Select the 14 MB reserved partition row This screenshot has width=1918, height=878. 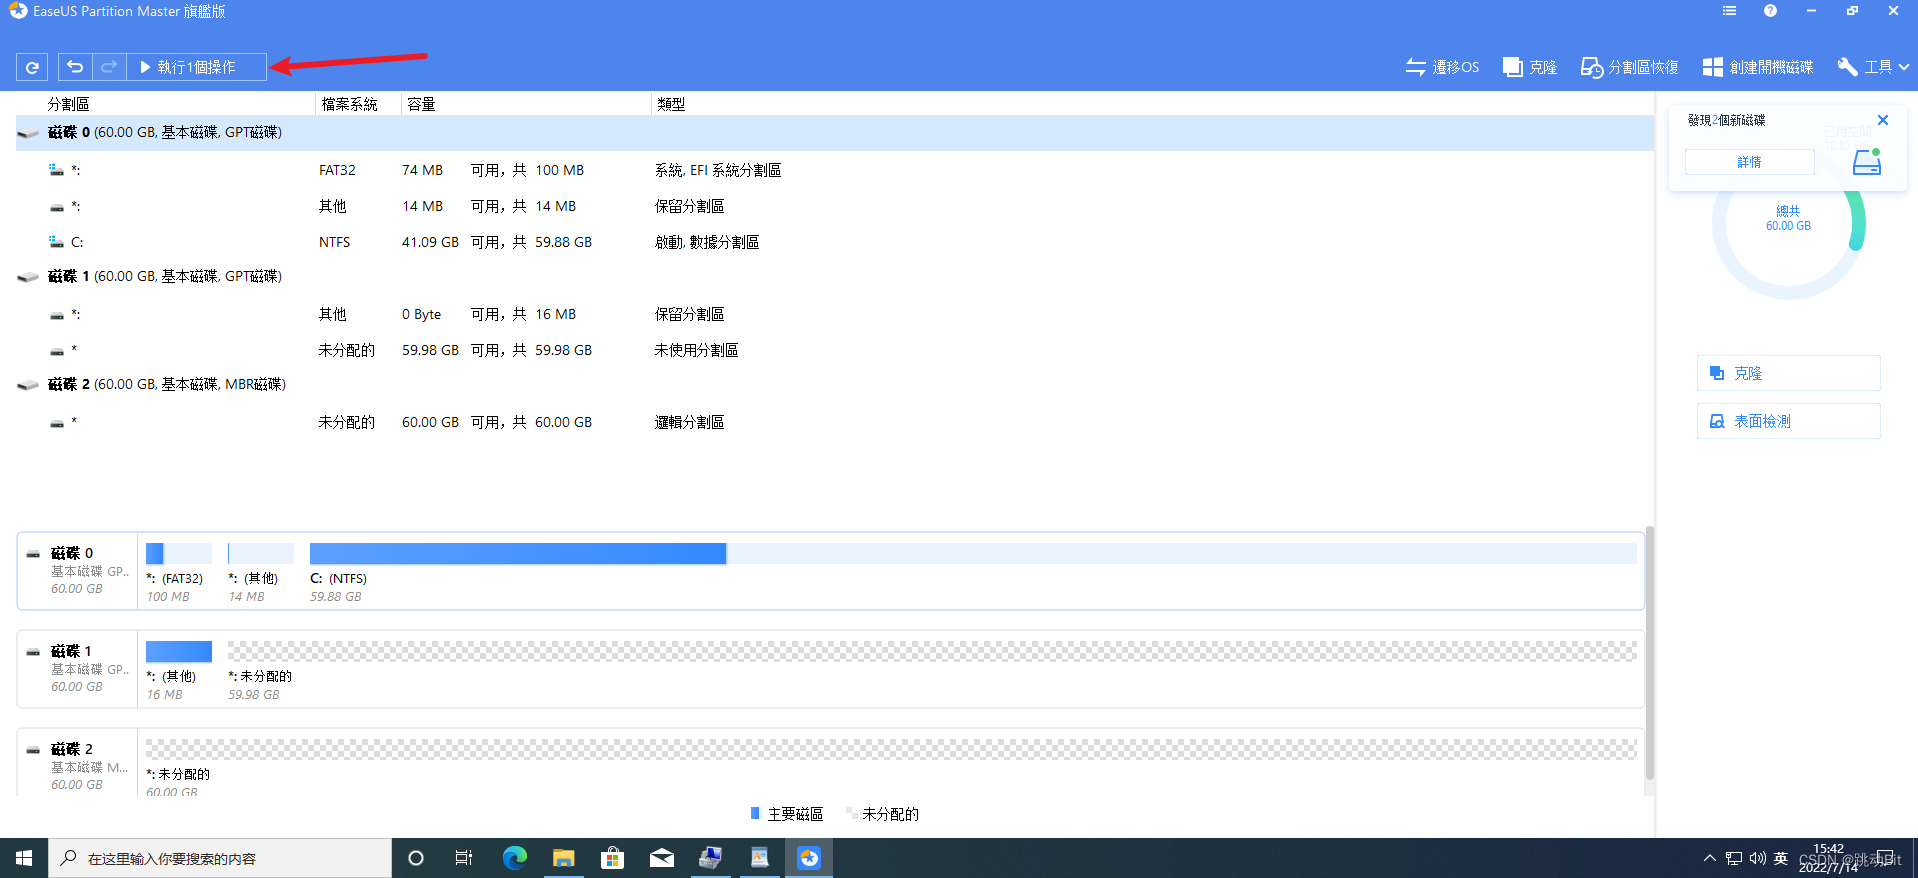(x=834, y=206)
